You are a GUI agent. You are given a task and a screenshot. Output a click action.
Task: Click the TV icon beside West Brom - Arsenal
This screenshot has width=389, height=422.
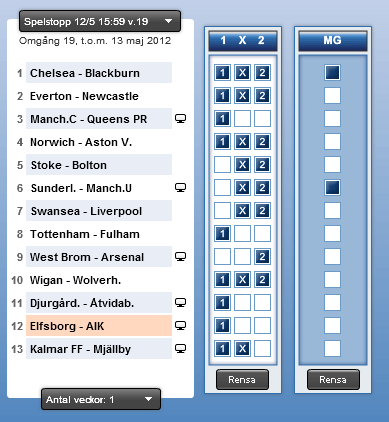pyautogui.click(x=180, y=257)
